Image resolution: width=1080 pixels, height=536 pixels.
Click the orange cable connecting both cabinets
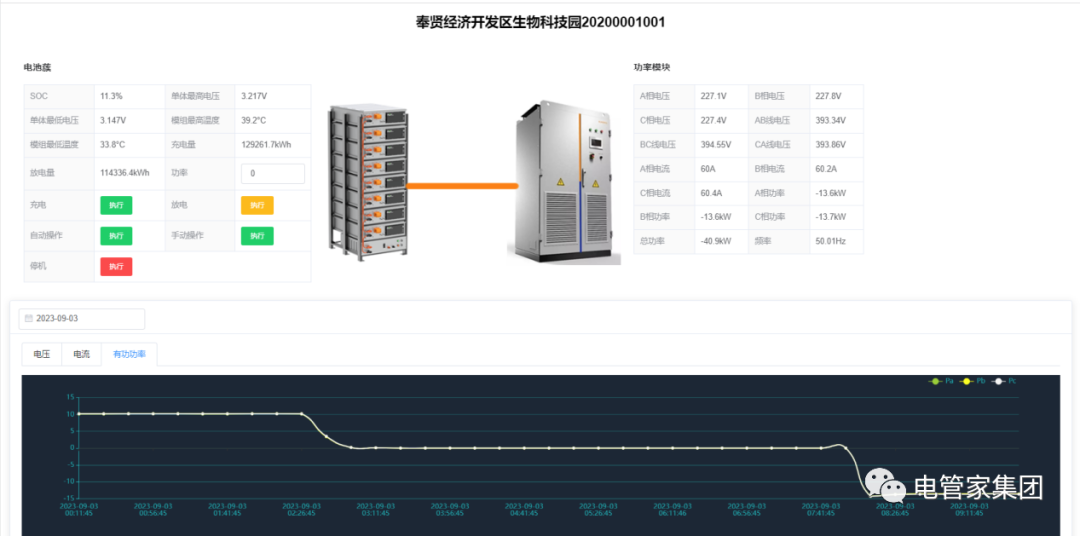point(460,186)
